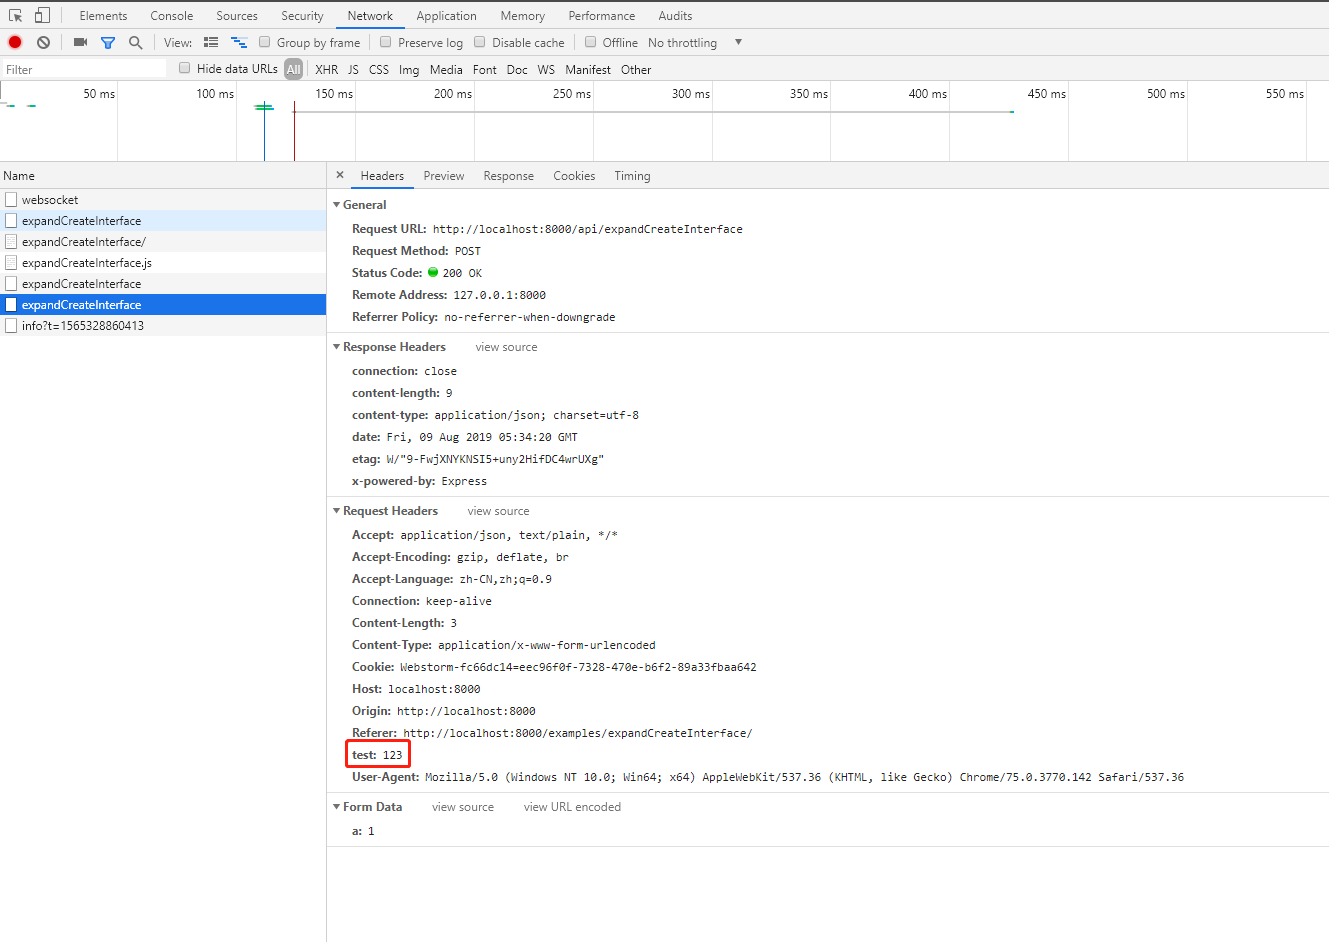
Task: Collapse the General section
Action: [336, 205]
